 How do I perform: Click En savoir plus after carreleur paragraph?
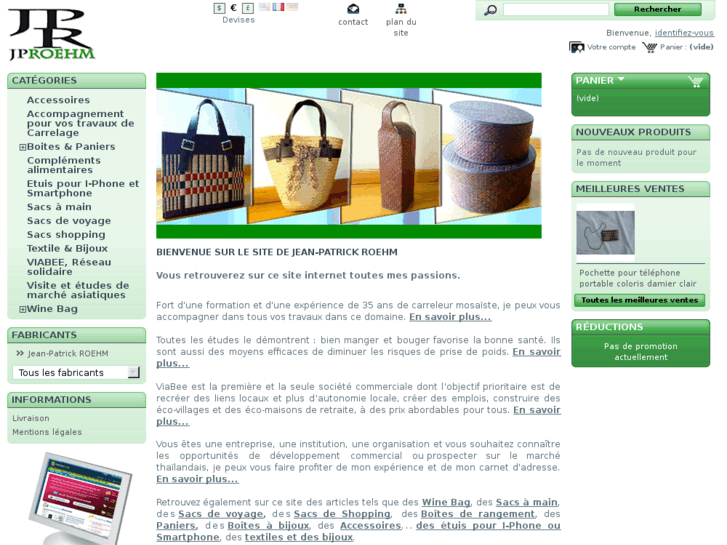click(x=450, y=317)
